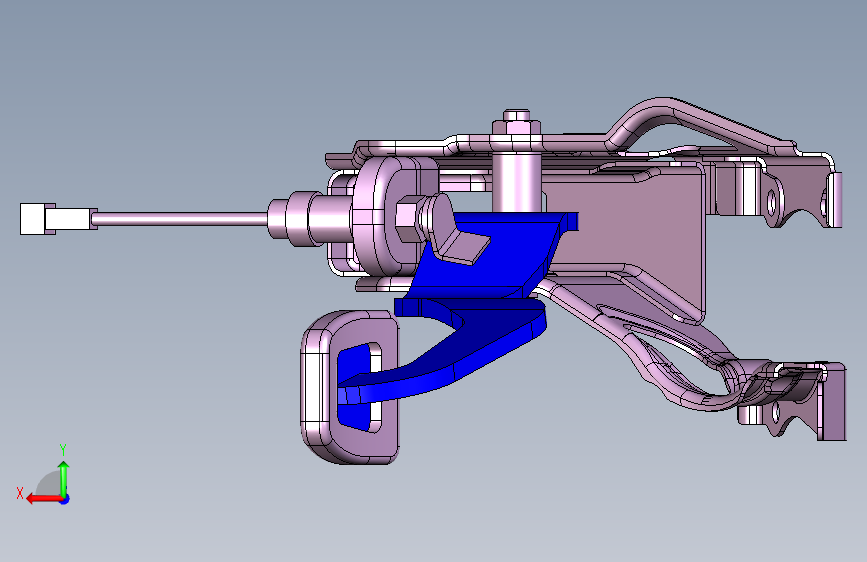Select the vertical cylindrical pivot shaft
Image resolution: width=867 pixels, height=562 pixels.
515,181
